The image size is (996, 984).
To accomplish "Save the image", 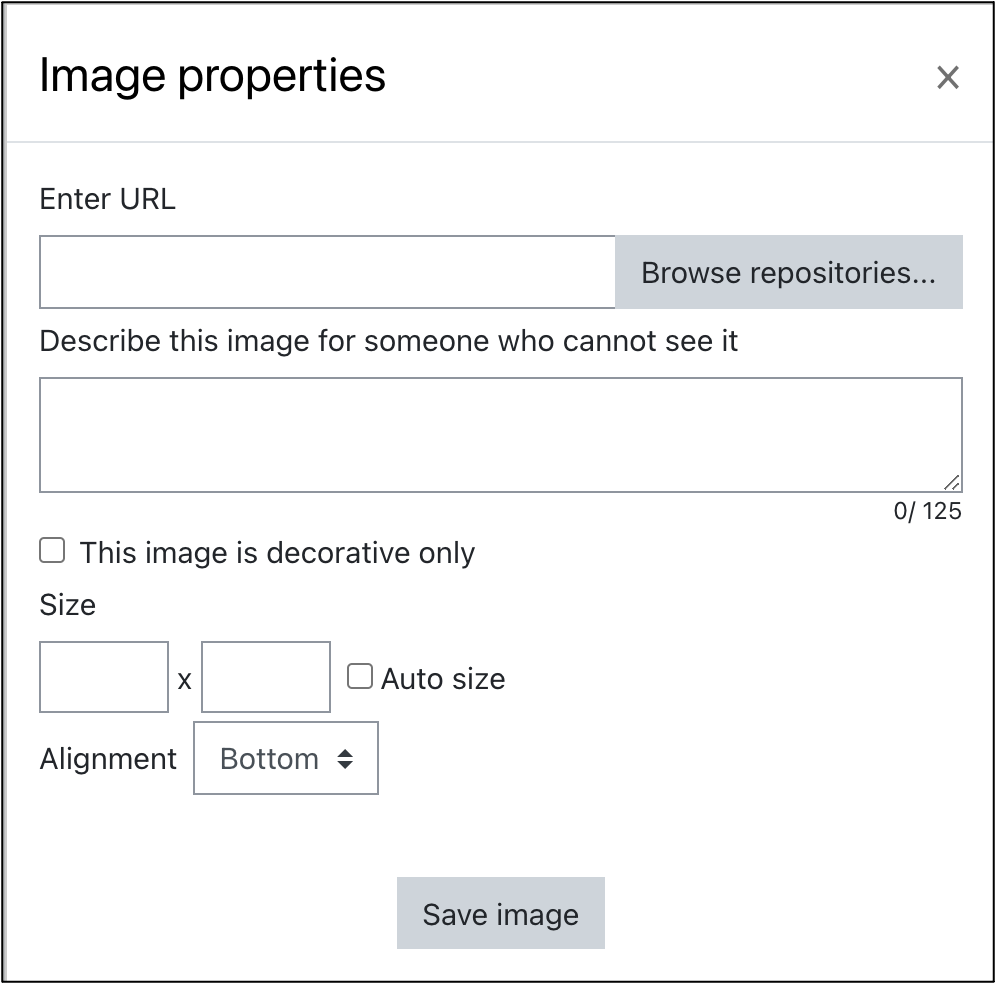I will pos(500,912).
